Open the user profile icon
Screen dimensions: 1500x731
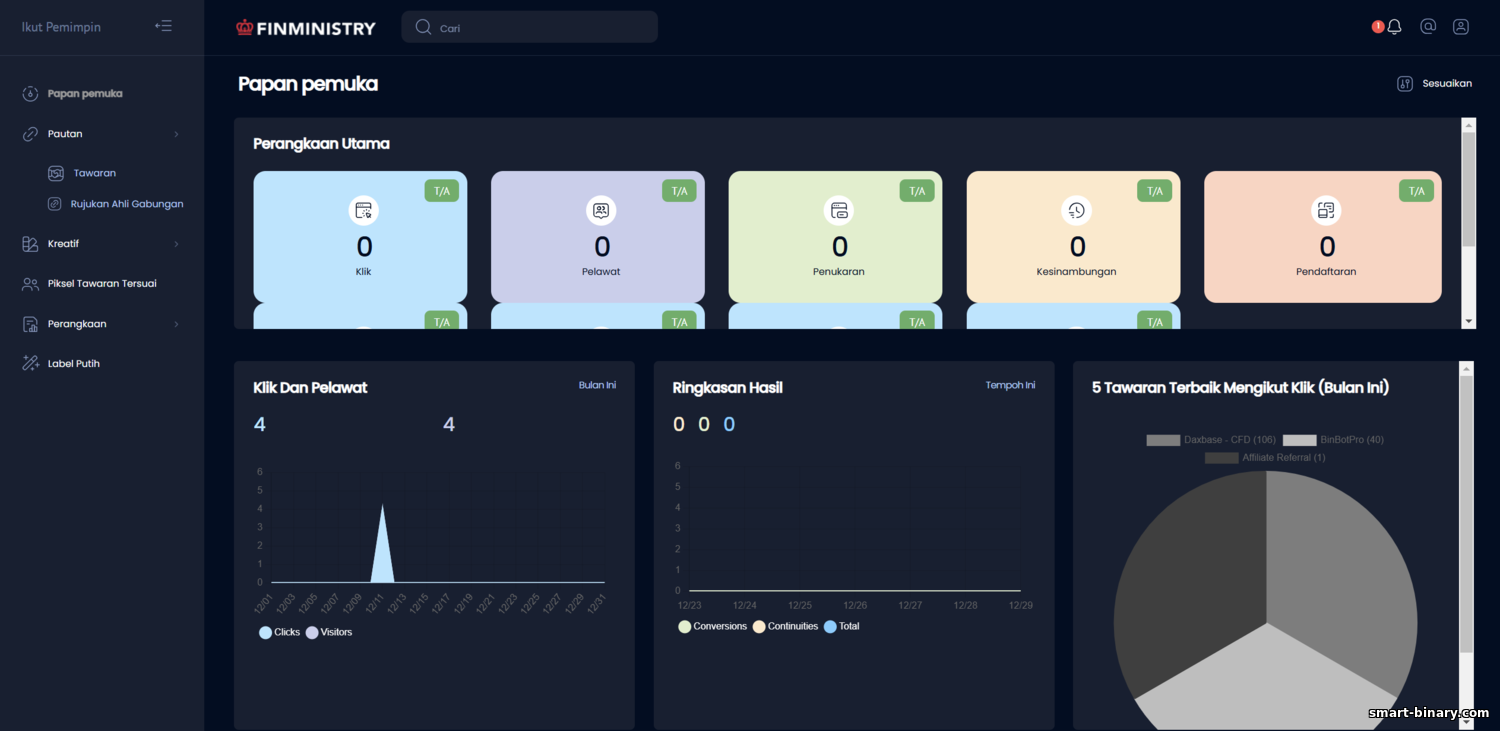pyautogui.click(x=1461, y=27)
